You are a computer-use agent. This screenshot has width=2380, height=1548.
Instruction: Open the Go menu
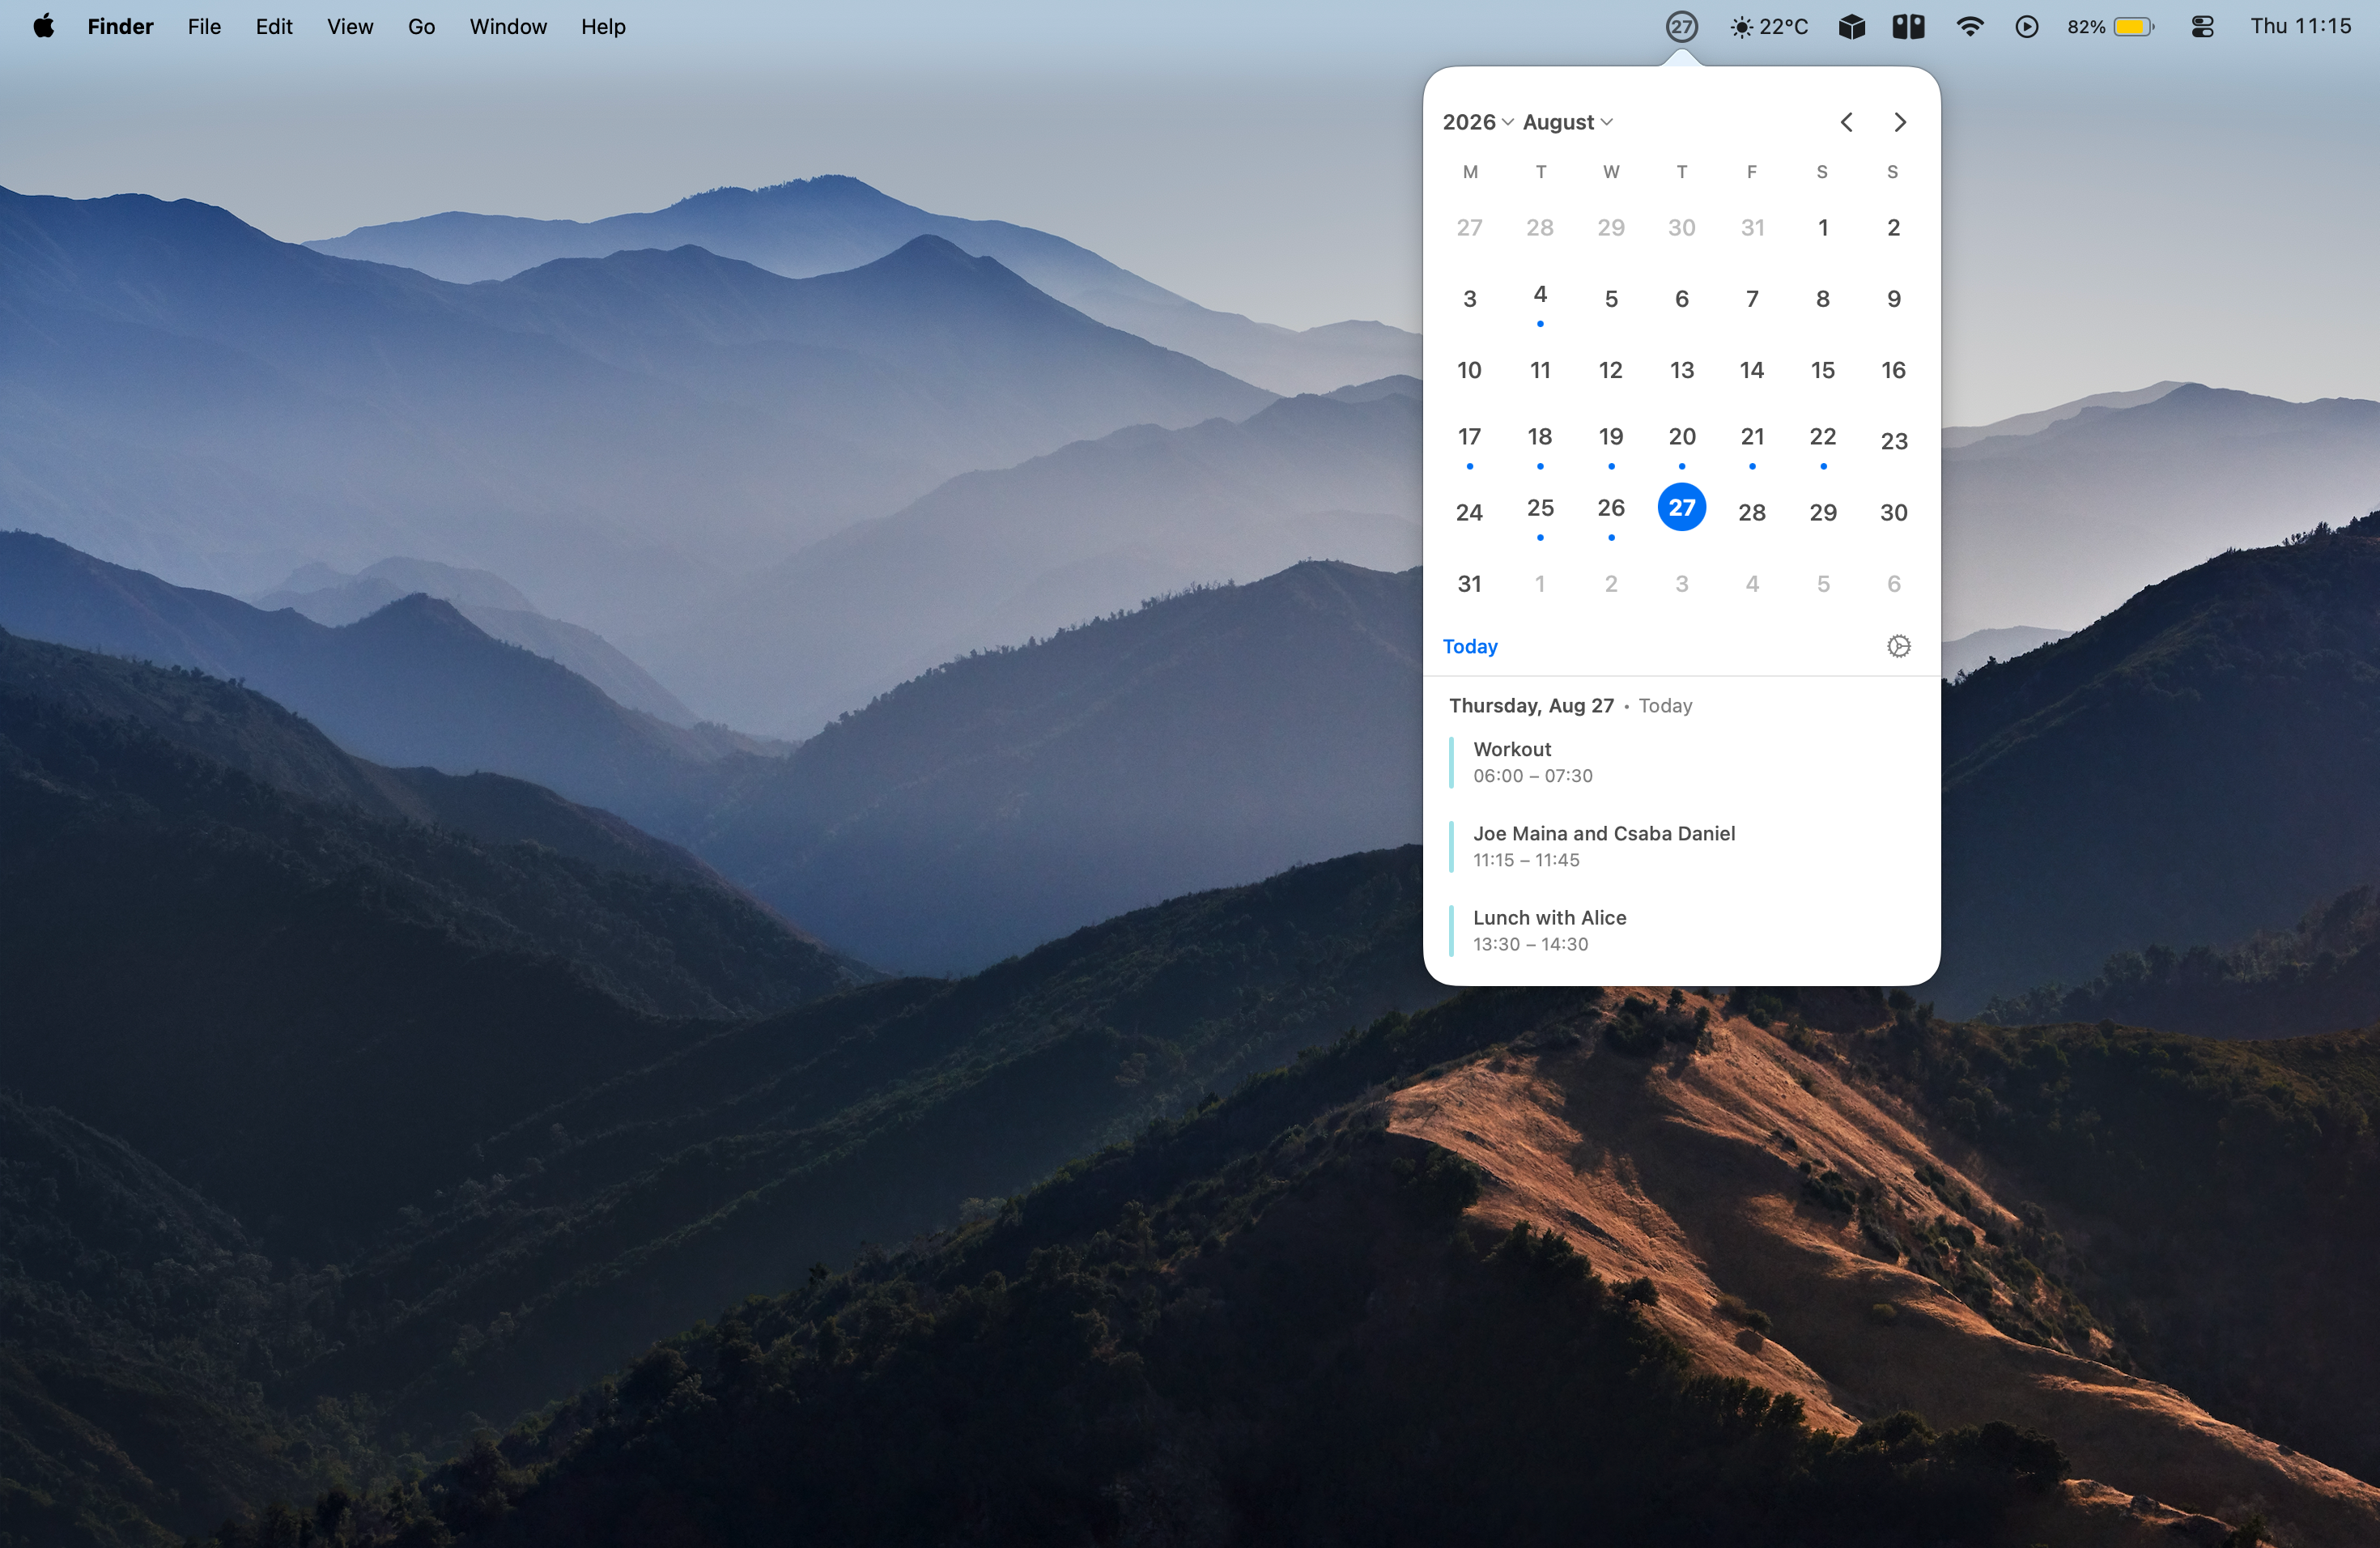tap(421, 27)
